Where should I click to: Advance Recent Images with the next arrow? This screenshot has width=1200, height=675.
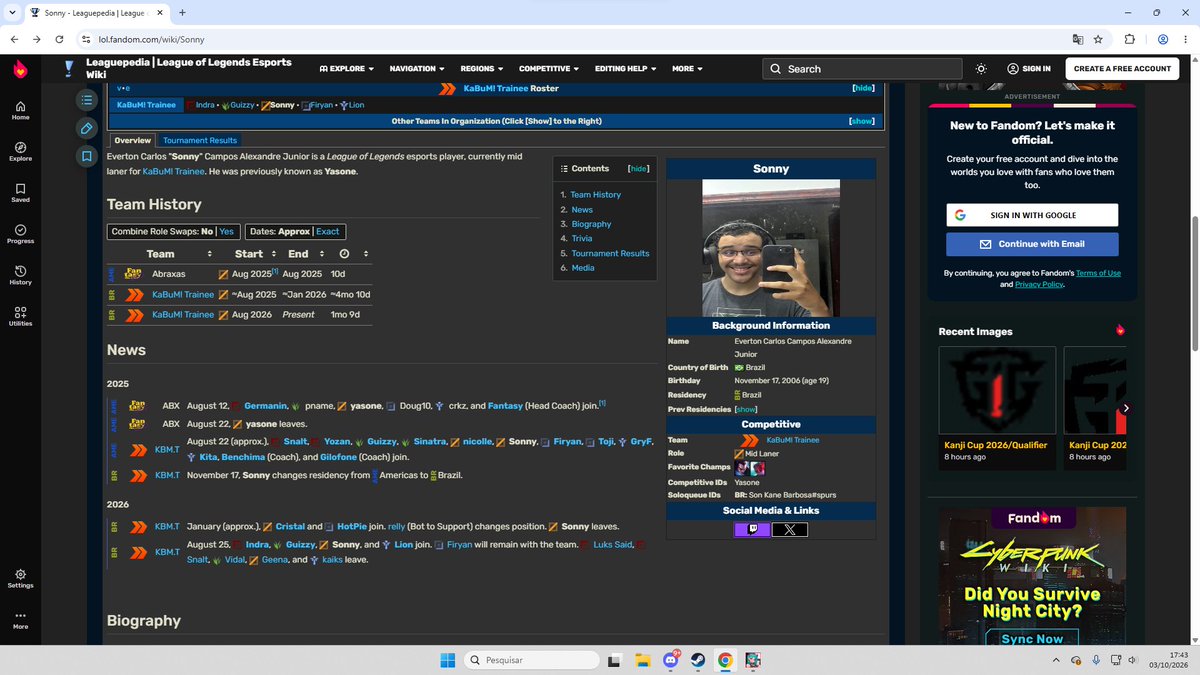(x=1126, y=408)
